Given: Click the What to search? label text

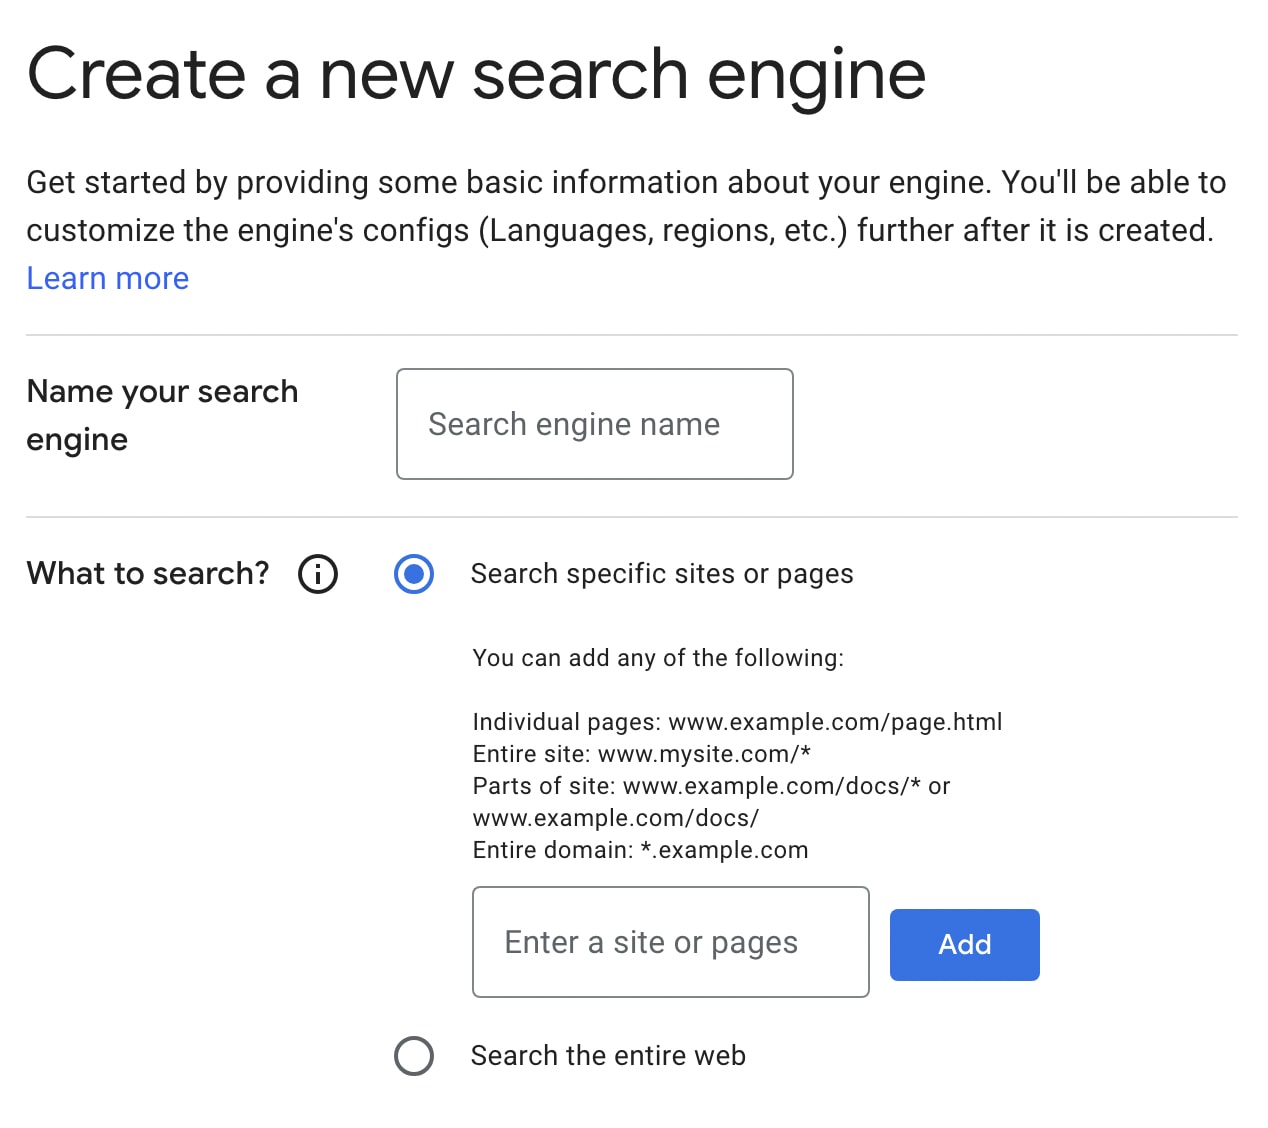Looking at the screenshot, I should coord(148,573).
